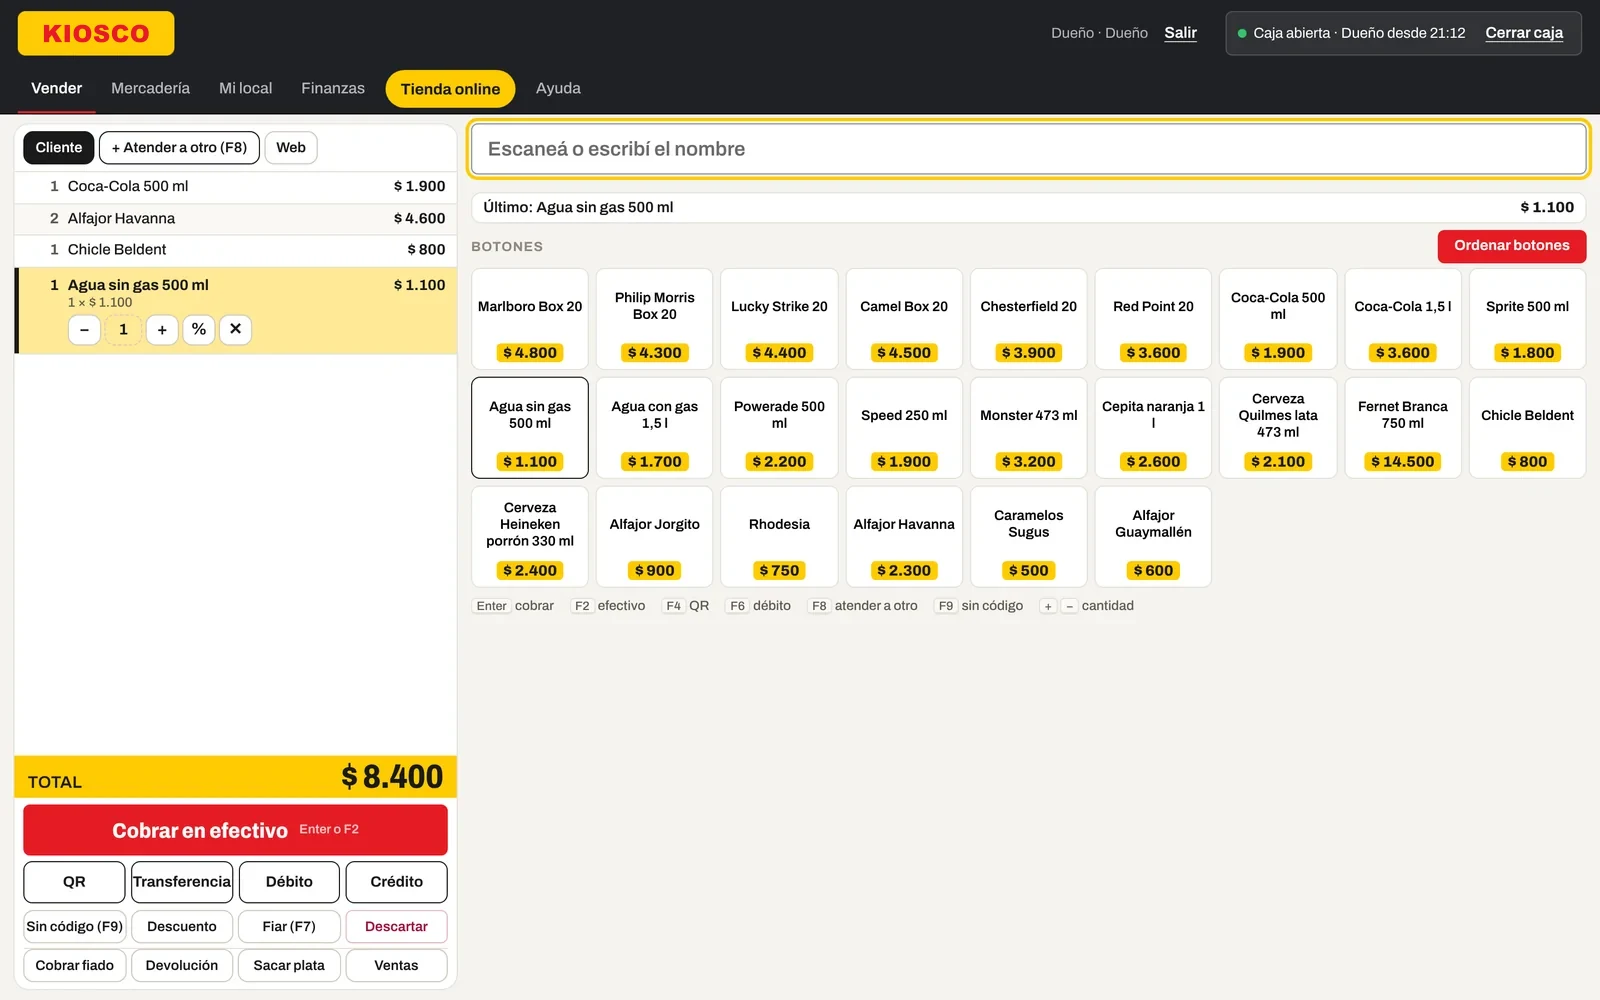Decrease quantity of Agua sin gas with minus

point(84,330)
